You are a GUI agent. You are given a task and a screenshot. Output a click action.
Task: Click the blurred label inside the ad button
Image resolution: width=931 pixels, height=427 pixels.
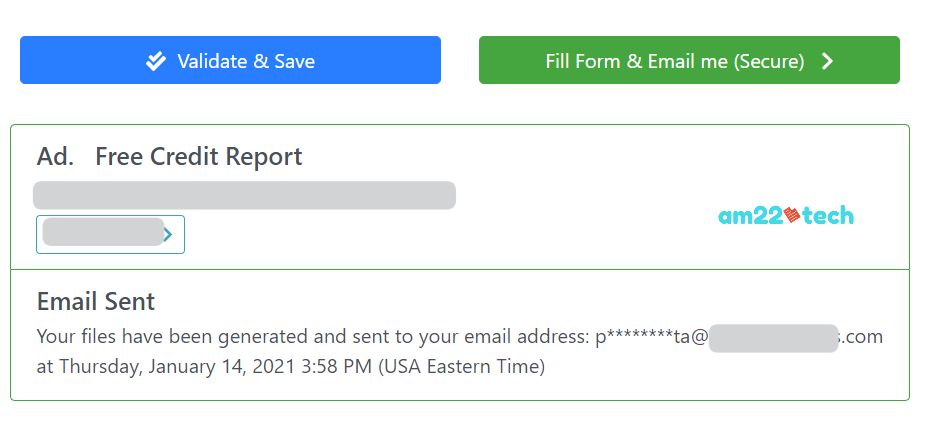[103, 232]
